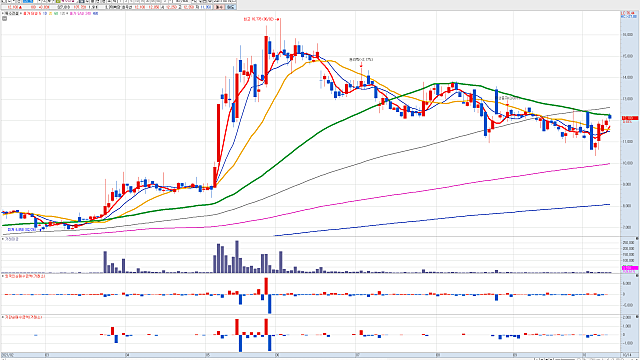
Task: Expand the price chart legend arrow
Action: coord(3,13)
